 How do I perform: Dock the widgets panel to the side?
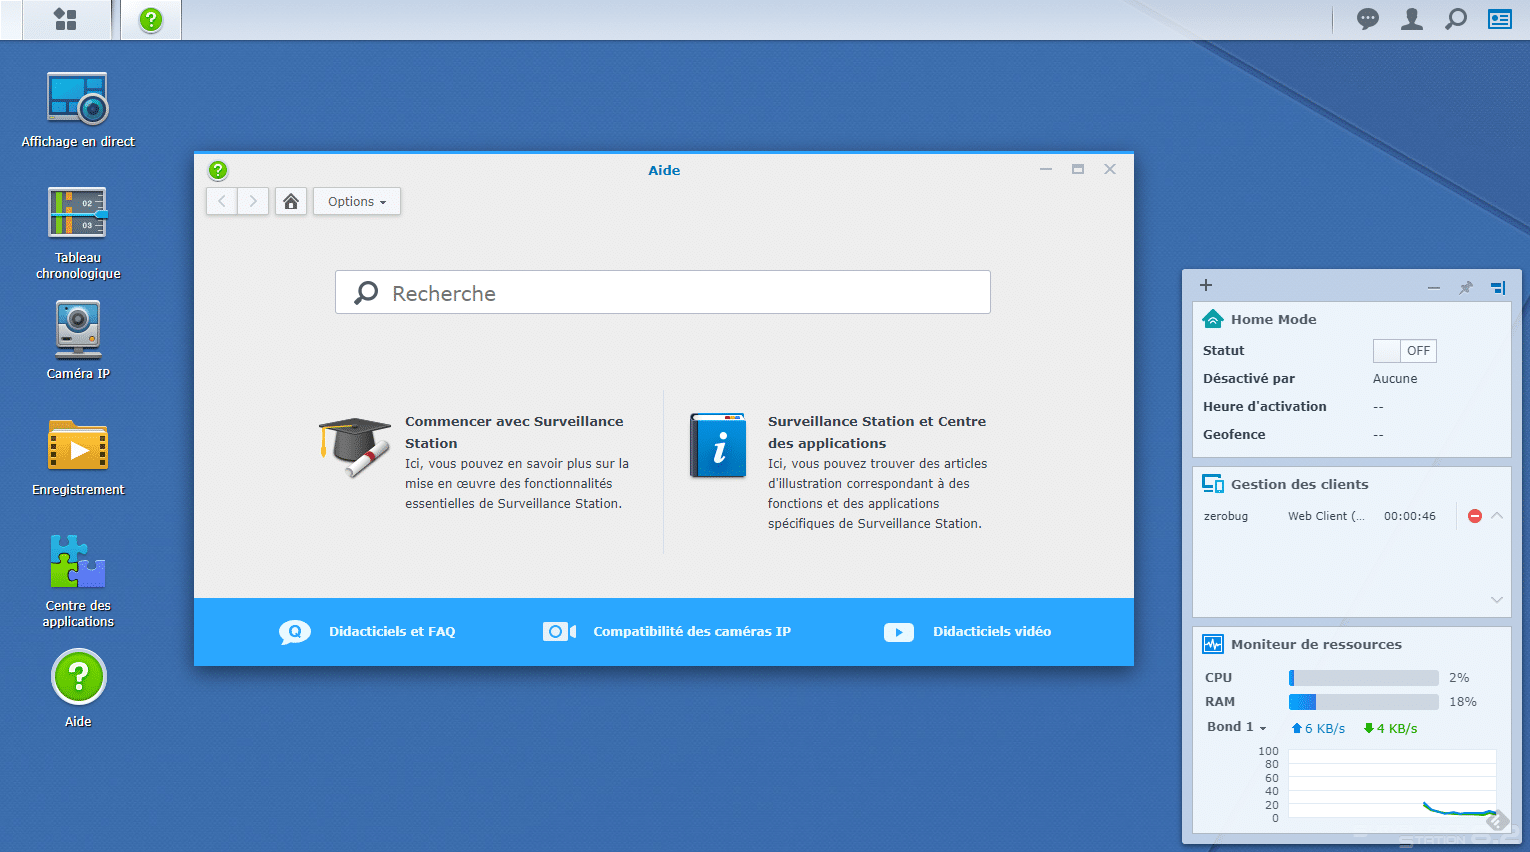click(x=1498, y=288)
